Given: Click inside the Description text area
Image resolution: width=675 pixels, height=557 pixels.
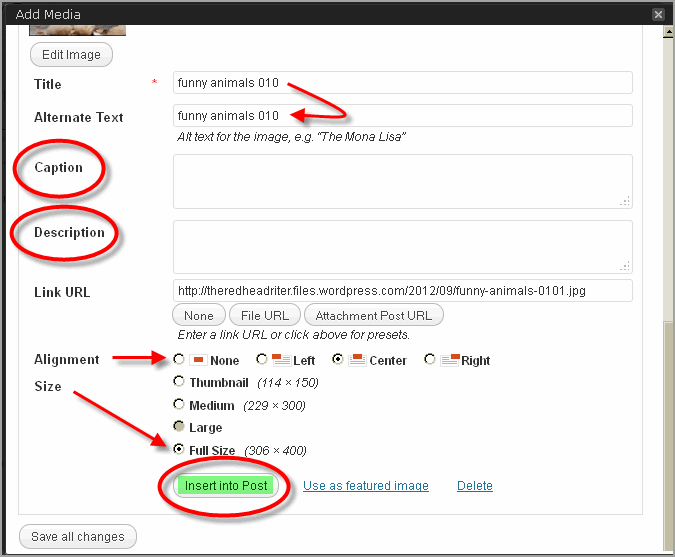Looking at the screenshot, I should pyautogui.click(x=403, y=247).
